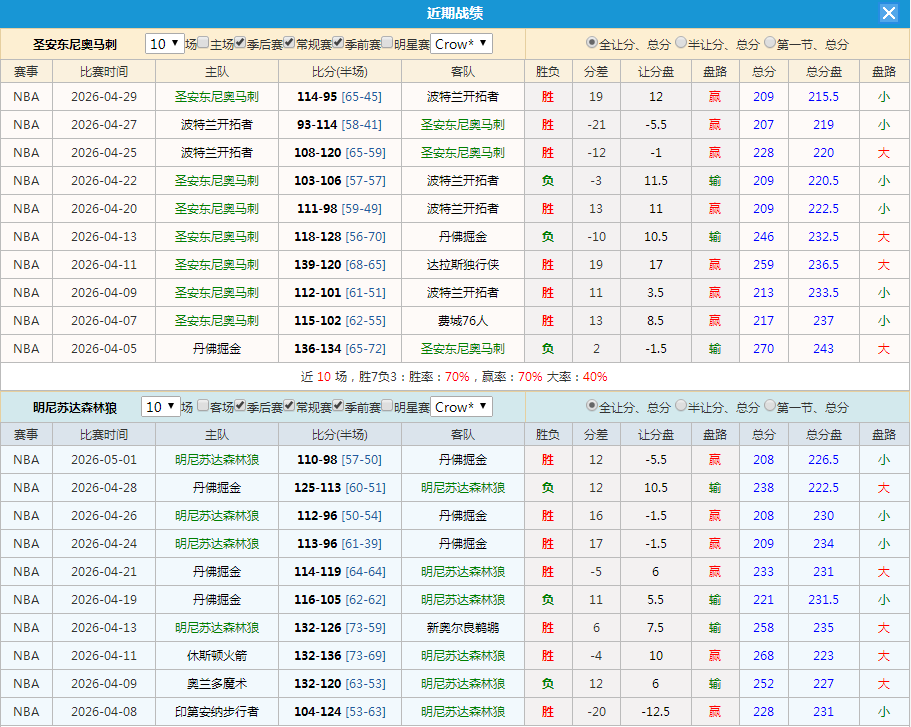
Task: Click total line 231.5
Action: (x=823, y=599)
